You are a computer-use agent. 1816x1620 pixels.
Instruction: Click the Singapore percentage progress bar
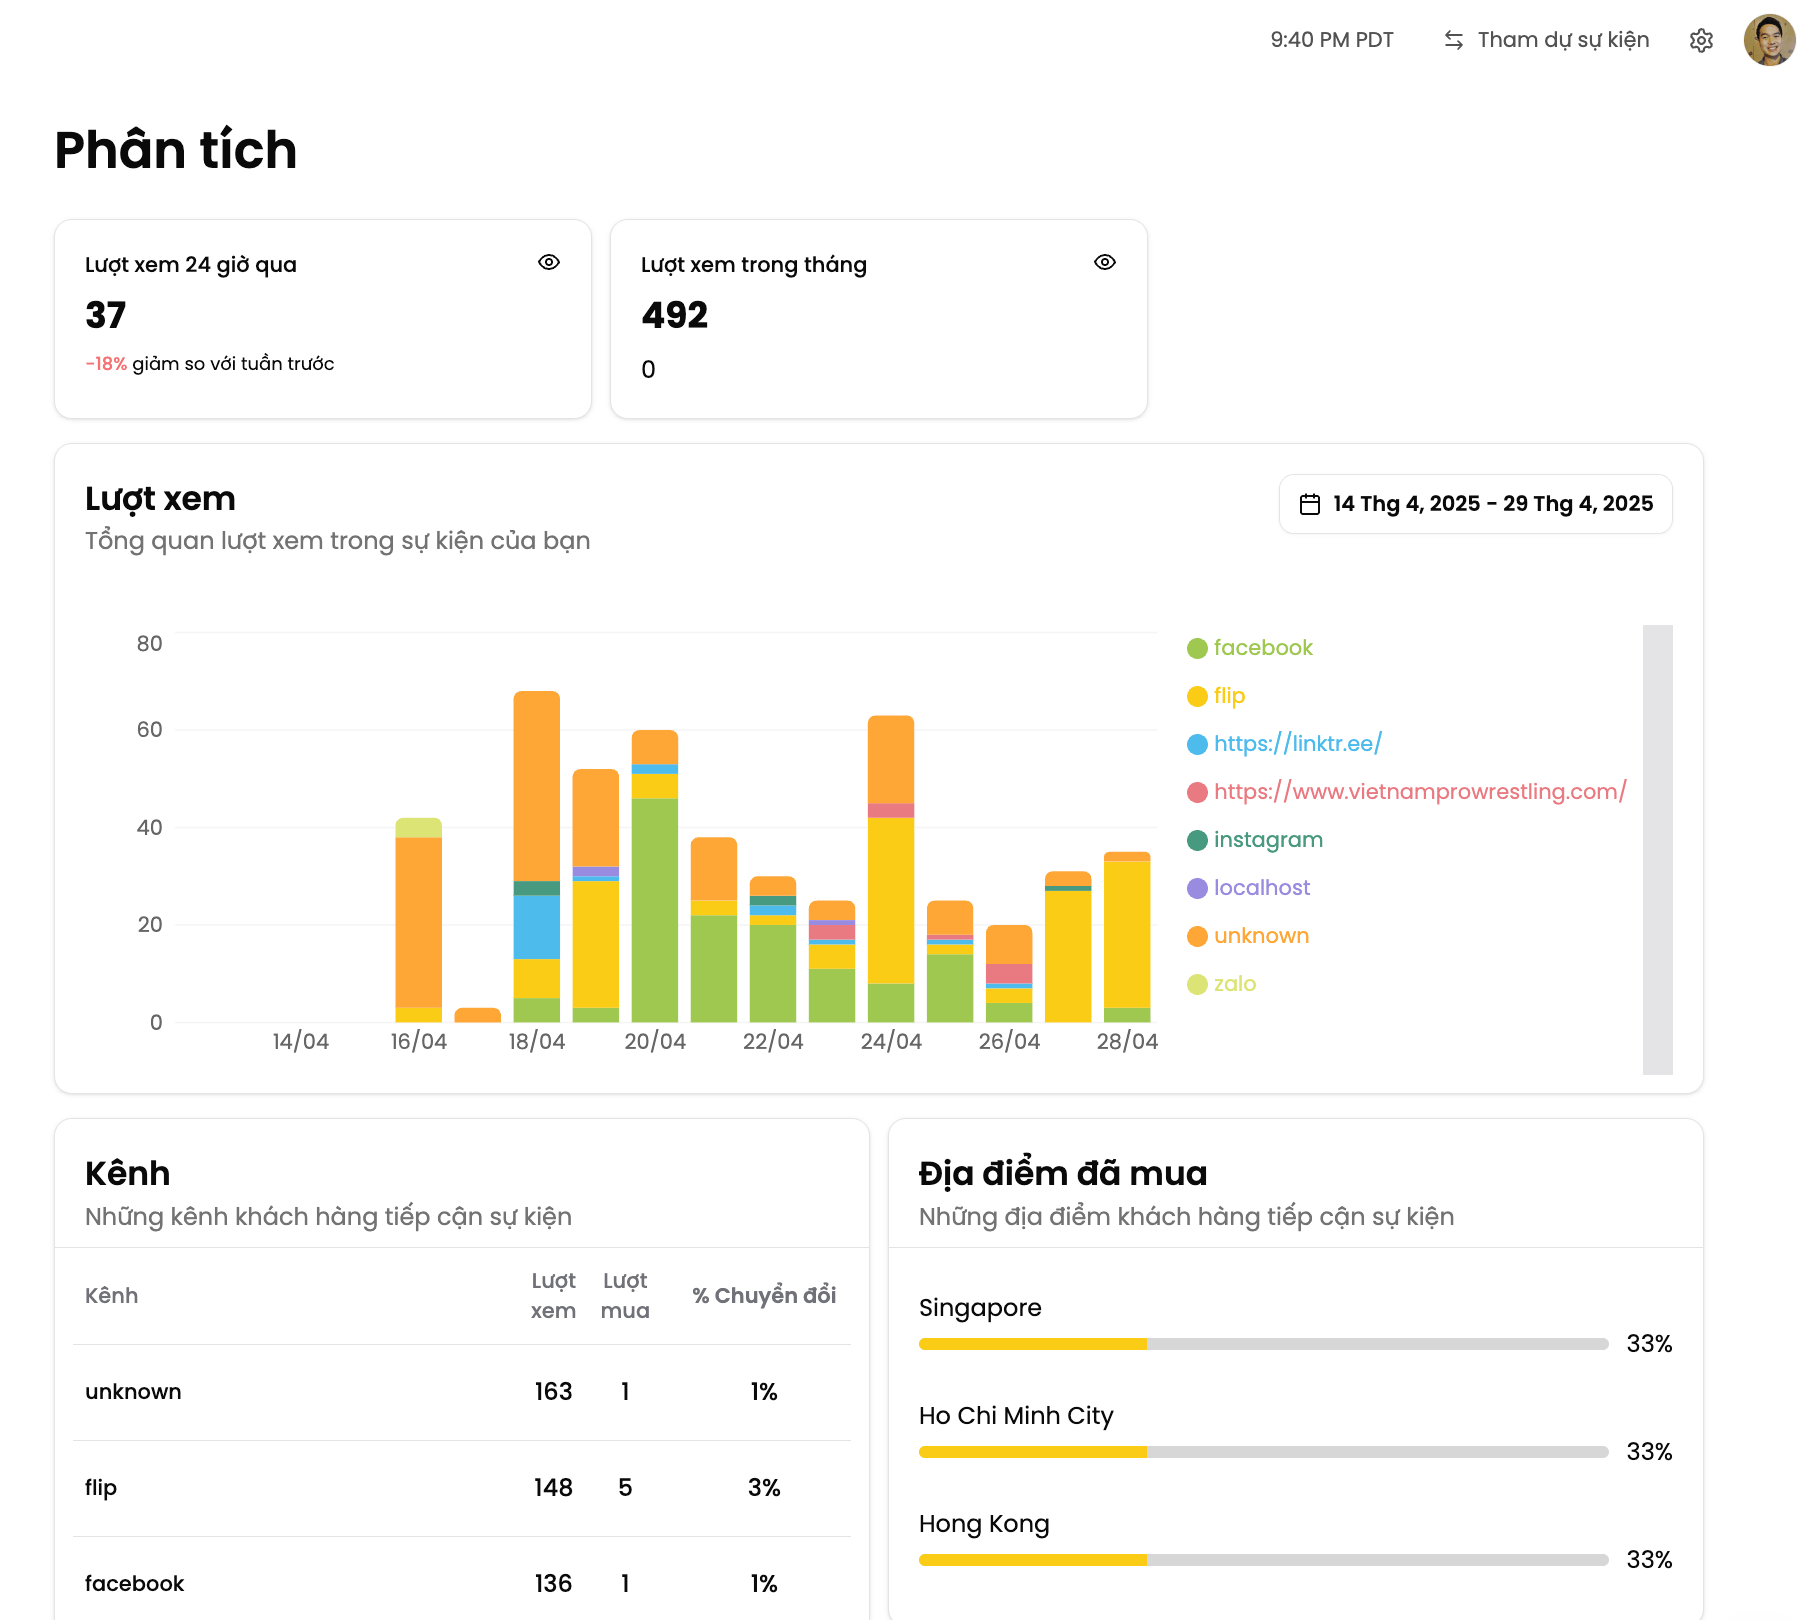(1263, 1344)
